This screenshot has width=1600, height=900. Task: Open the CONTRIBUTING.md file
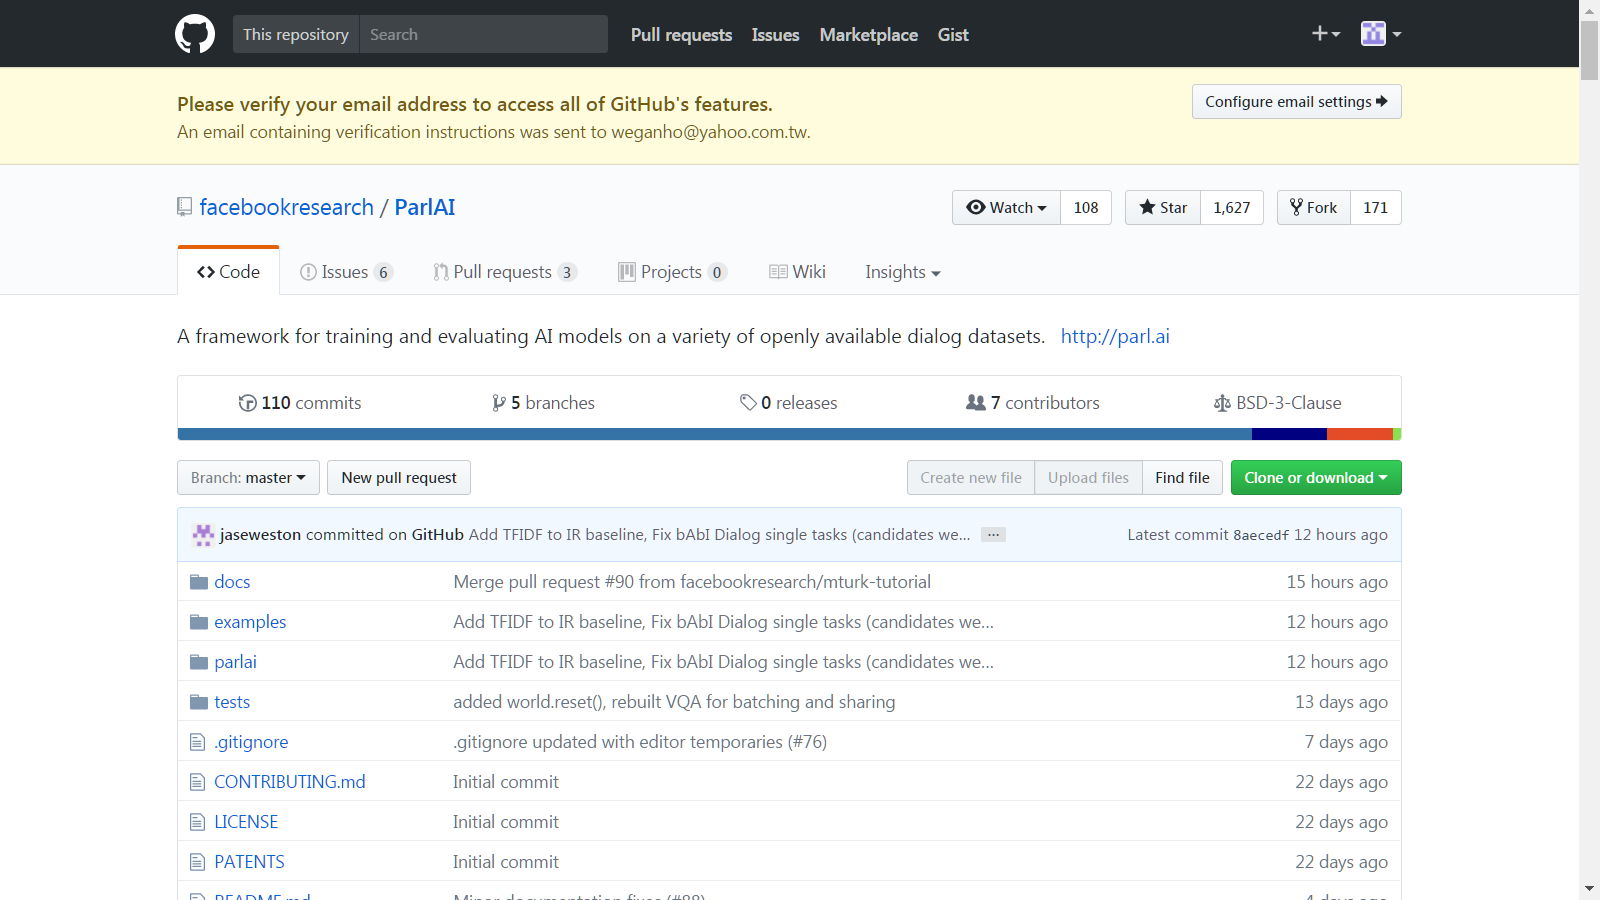(x=290, y=782)
